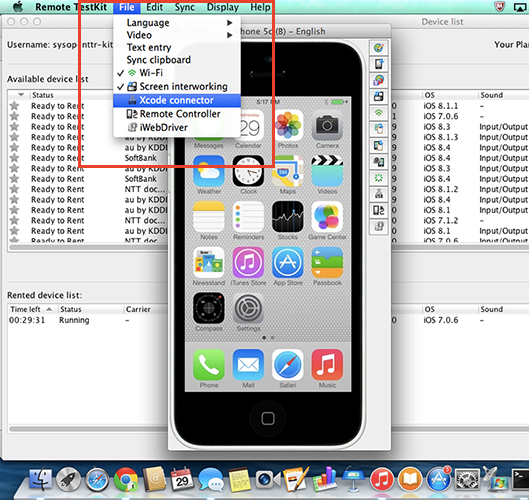529x500 pixels.
Task: Click the camera-and-phone screenshot toolbar icon
Action: pos(379,162)
